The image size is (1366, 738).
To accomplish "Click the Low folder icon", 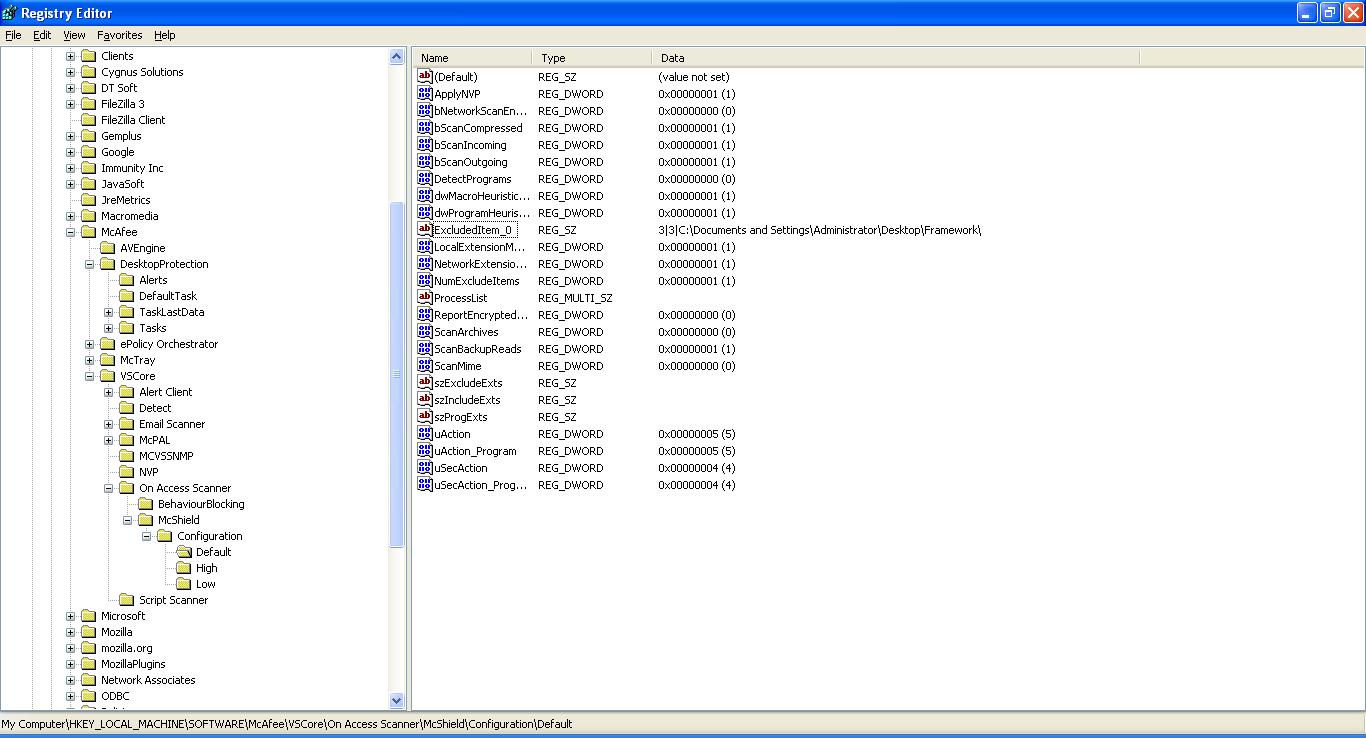I will 183,584.
